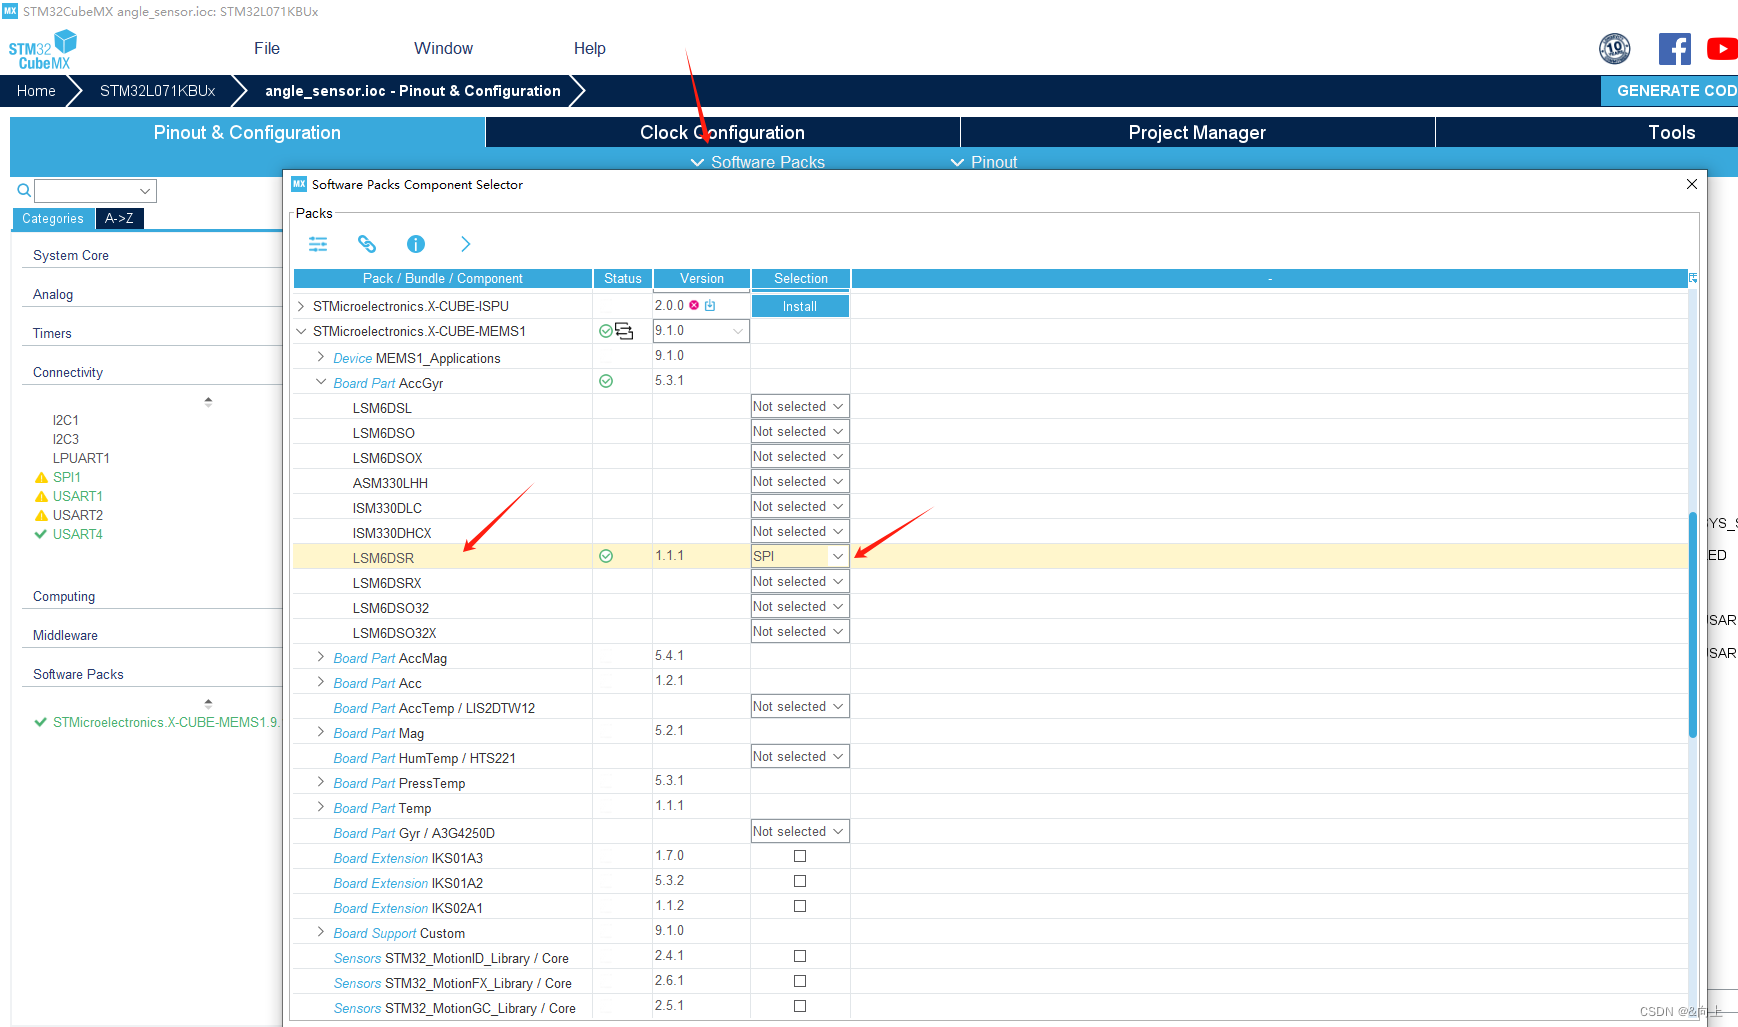The width and height of the screenshot is (1738, 1027).
Task: Enable the STM32_MotionID_Library checkbox
Action: coord(800,956)
